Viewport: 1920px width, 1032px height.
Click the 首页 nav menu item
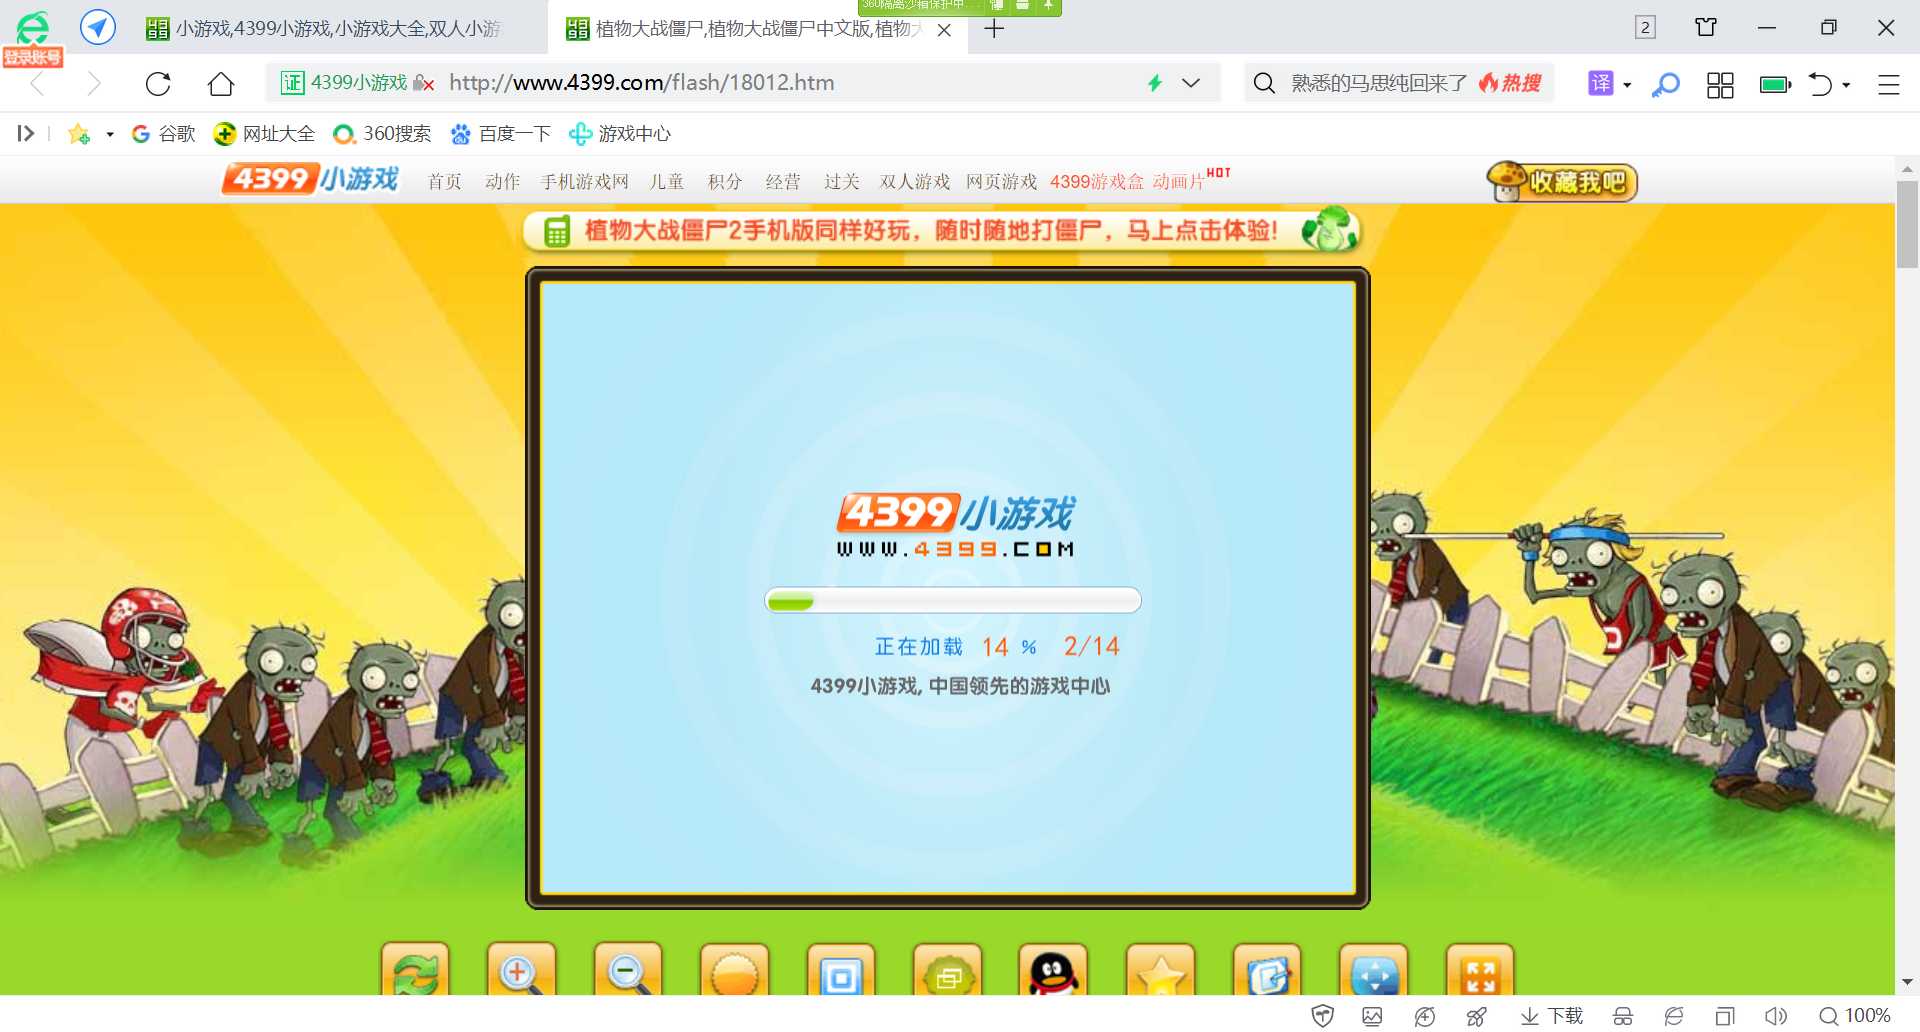click(445, 181)
